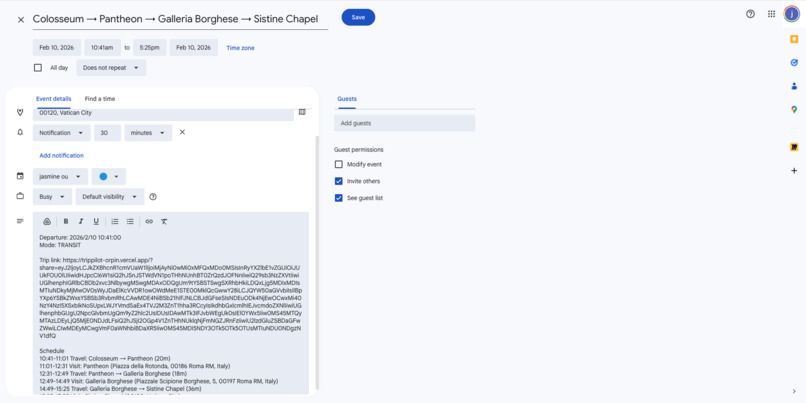Apply bold formatting in description

[66, 222]
